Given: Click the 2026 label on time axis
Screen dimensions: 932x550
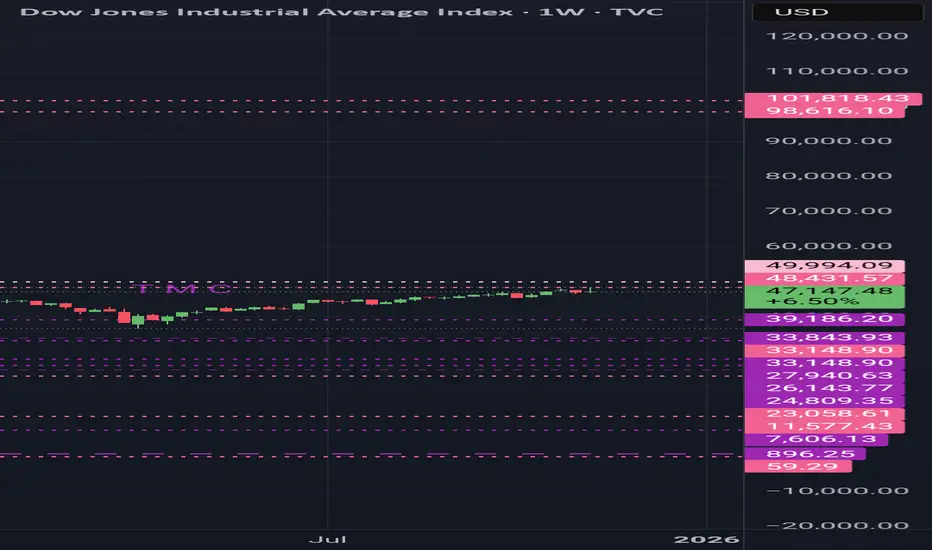Looking at the screenshot, I should [706, 540].
